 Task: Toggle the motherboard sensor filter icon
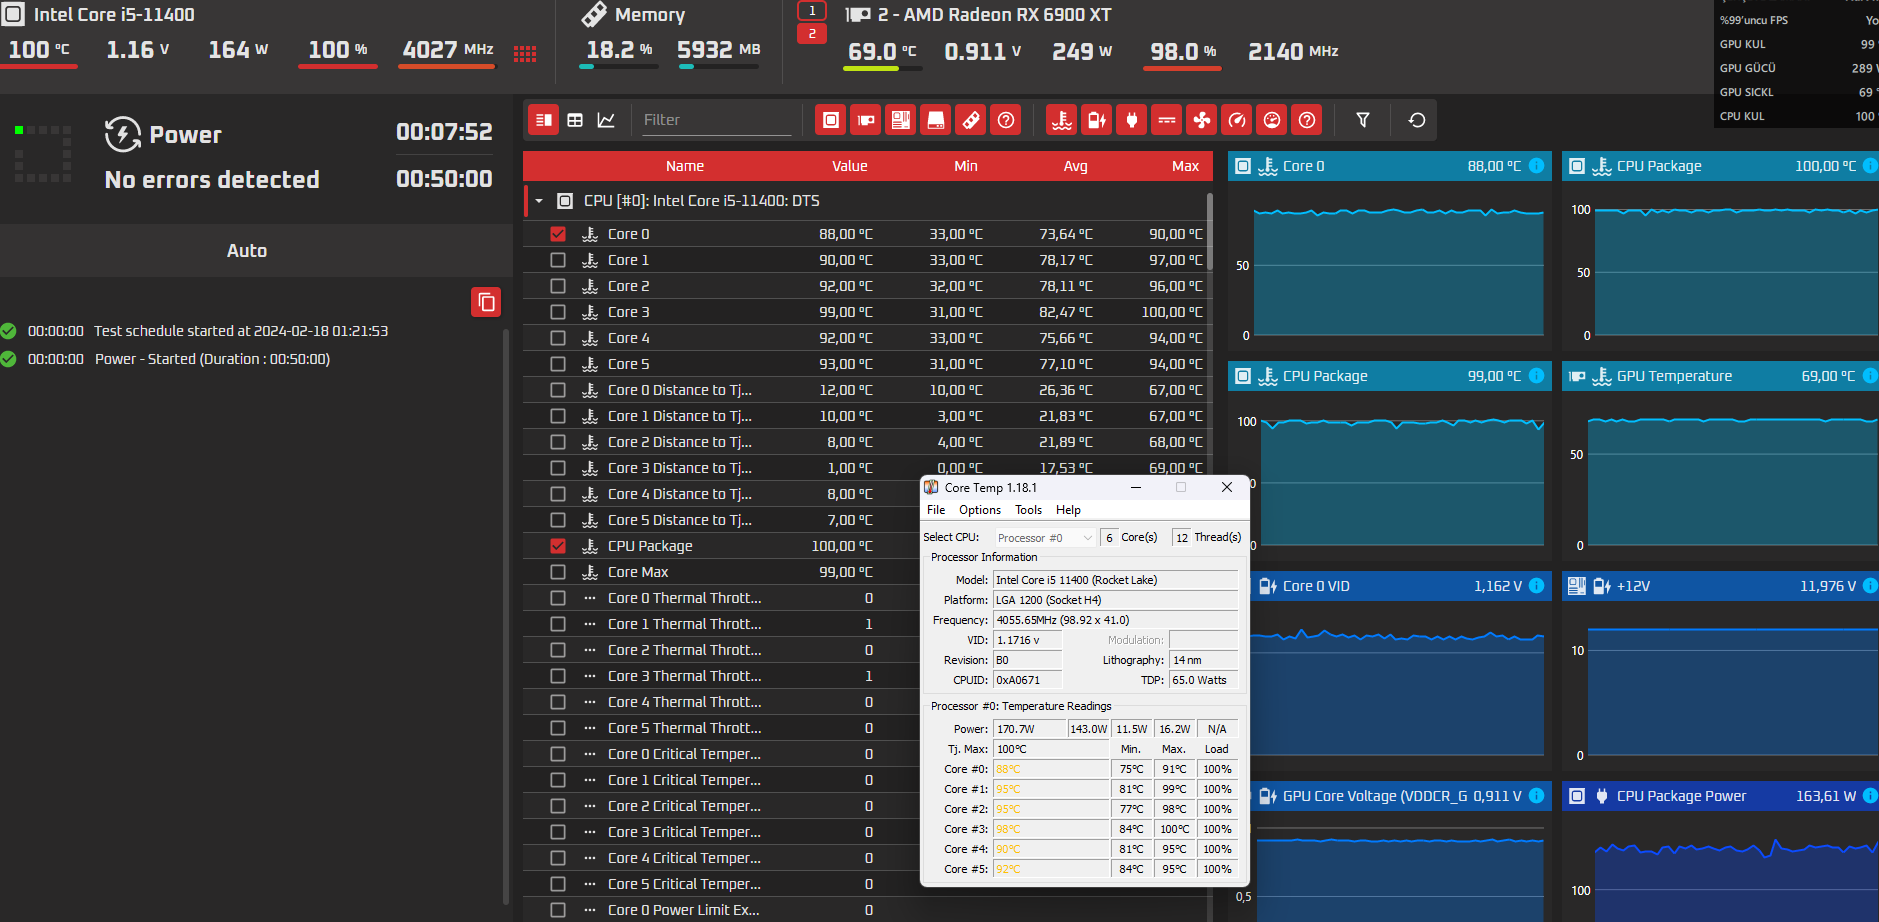click(901, 120)
